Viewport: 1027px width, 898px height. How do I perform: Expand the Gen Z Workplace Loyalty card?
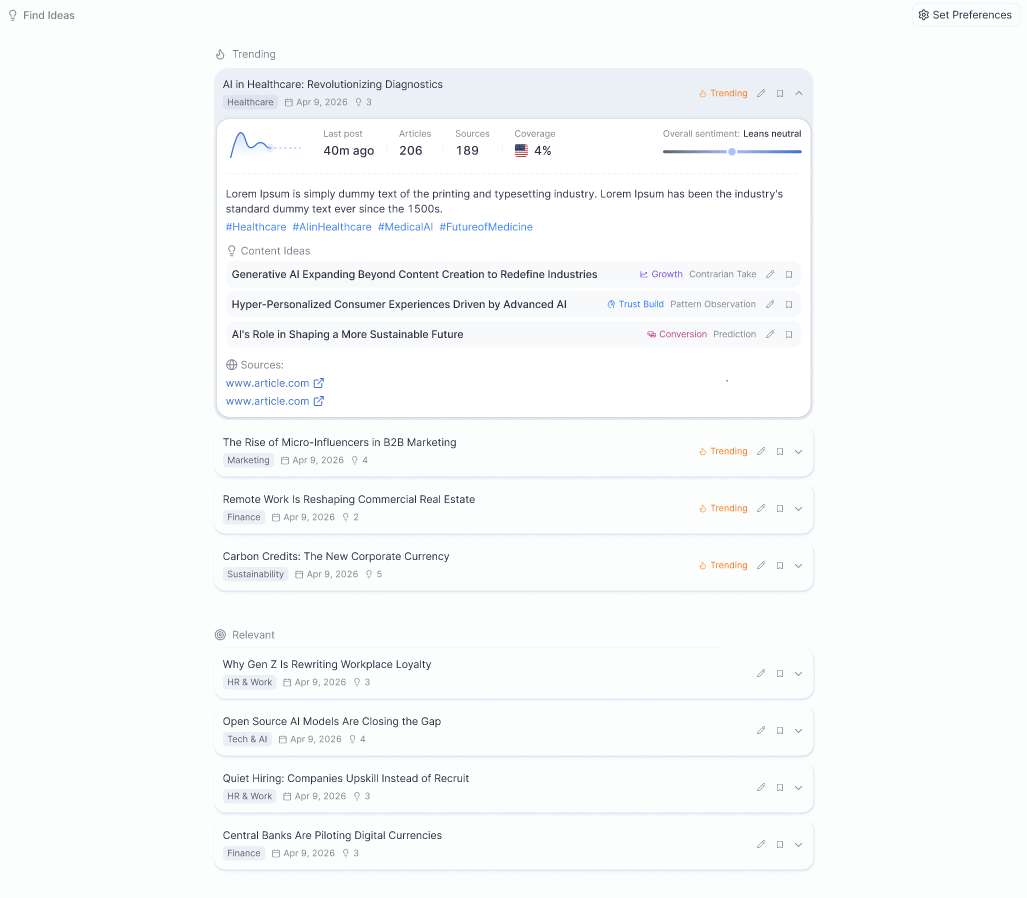(798, 673)
